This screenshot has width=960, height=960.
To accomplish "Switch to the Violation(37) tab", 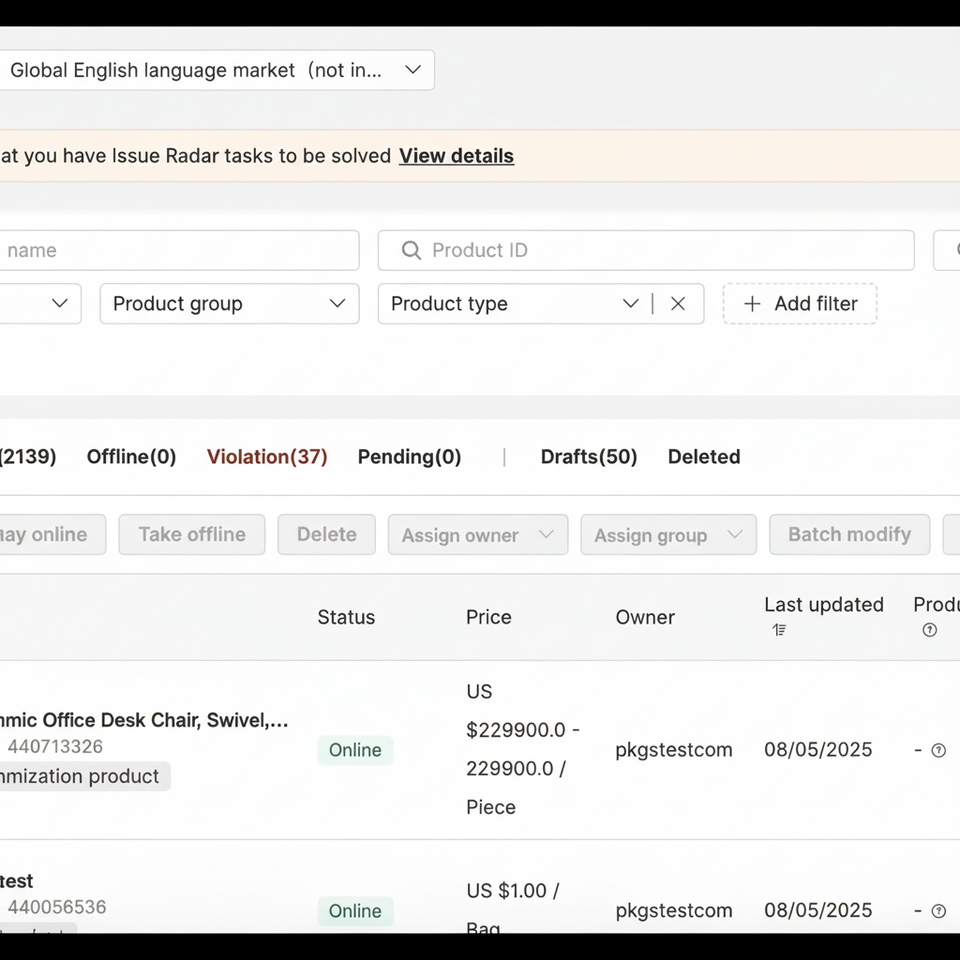I will click(x=267, y=457).
